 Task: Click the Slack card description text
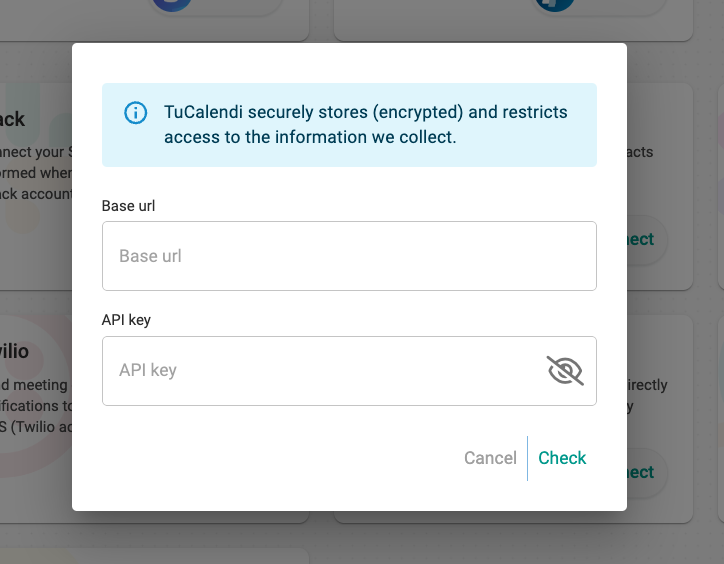click(x=36, y=173)
